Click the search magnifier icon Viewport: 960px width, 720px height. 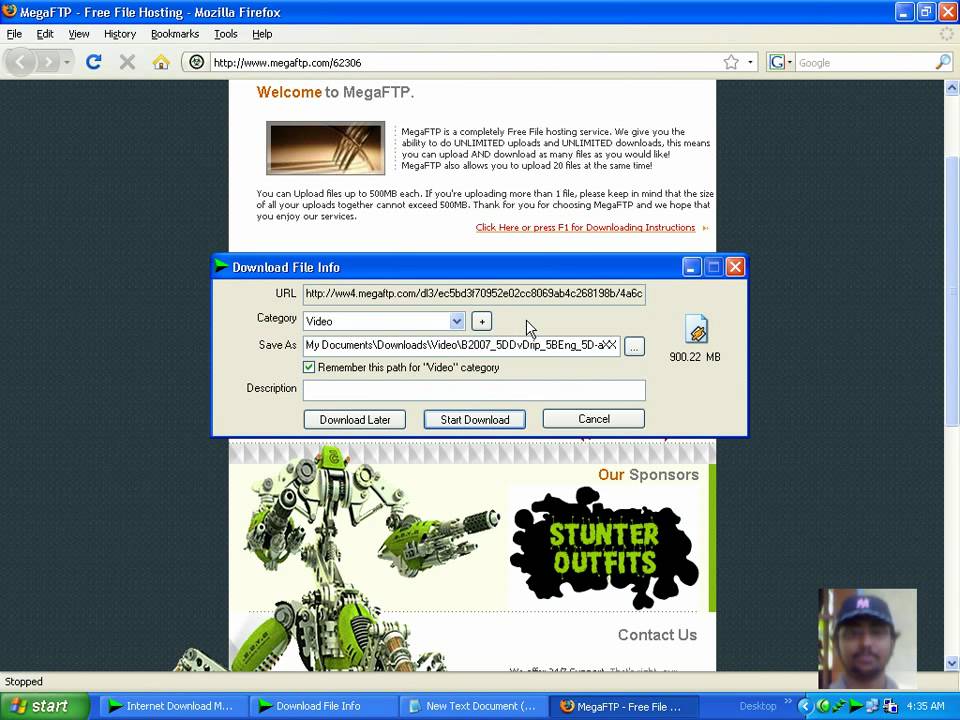943,62
